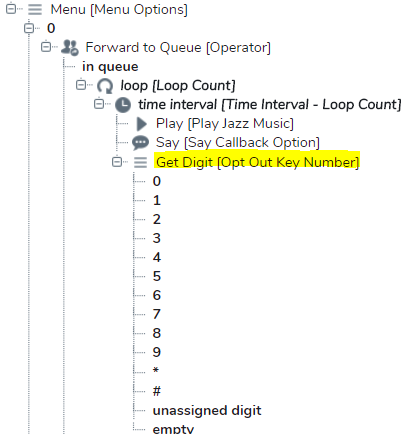This screenshot has width=406, height=437.
Task: Click the Say speech bubble icon
Action: point(140,143)
